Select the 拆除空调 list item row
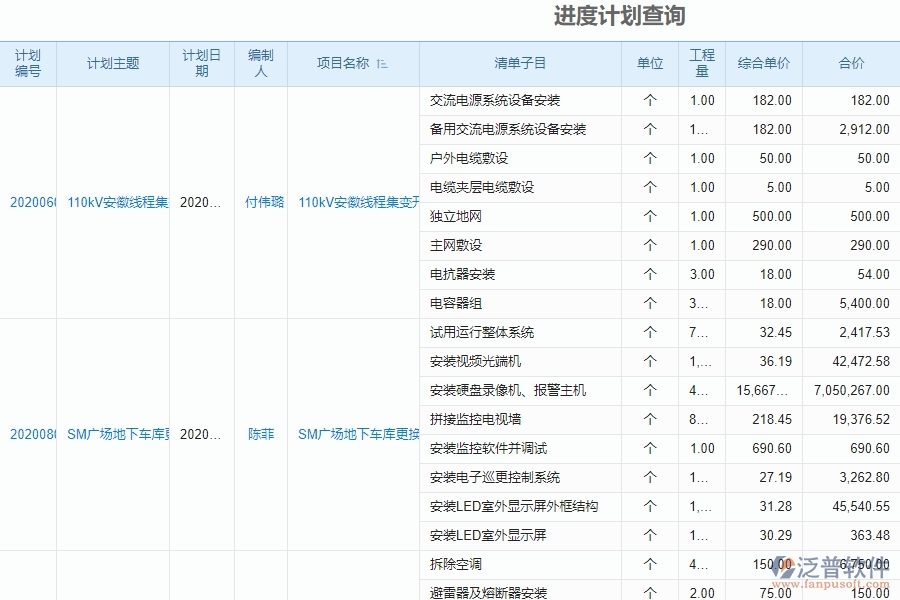Image resolution: width=900 pixels, height=600 pixels. click(450, 565)
